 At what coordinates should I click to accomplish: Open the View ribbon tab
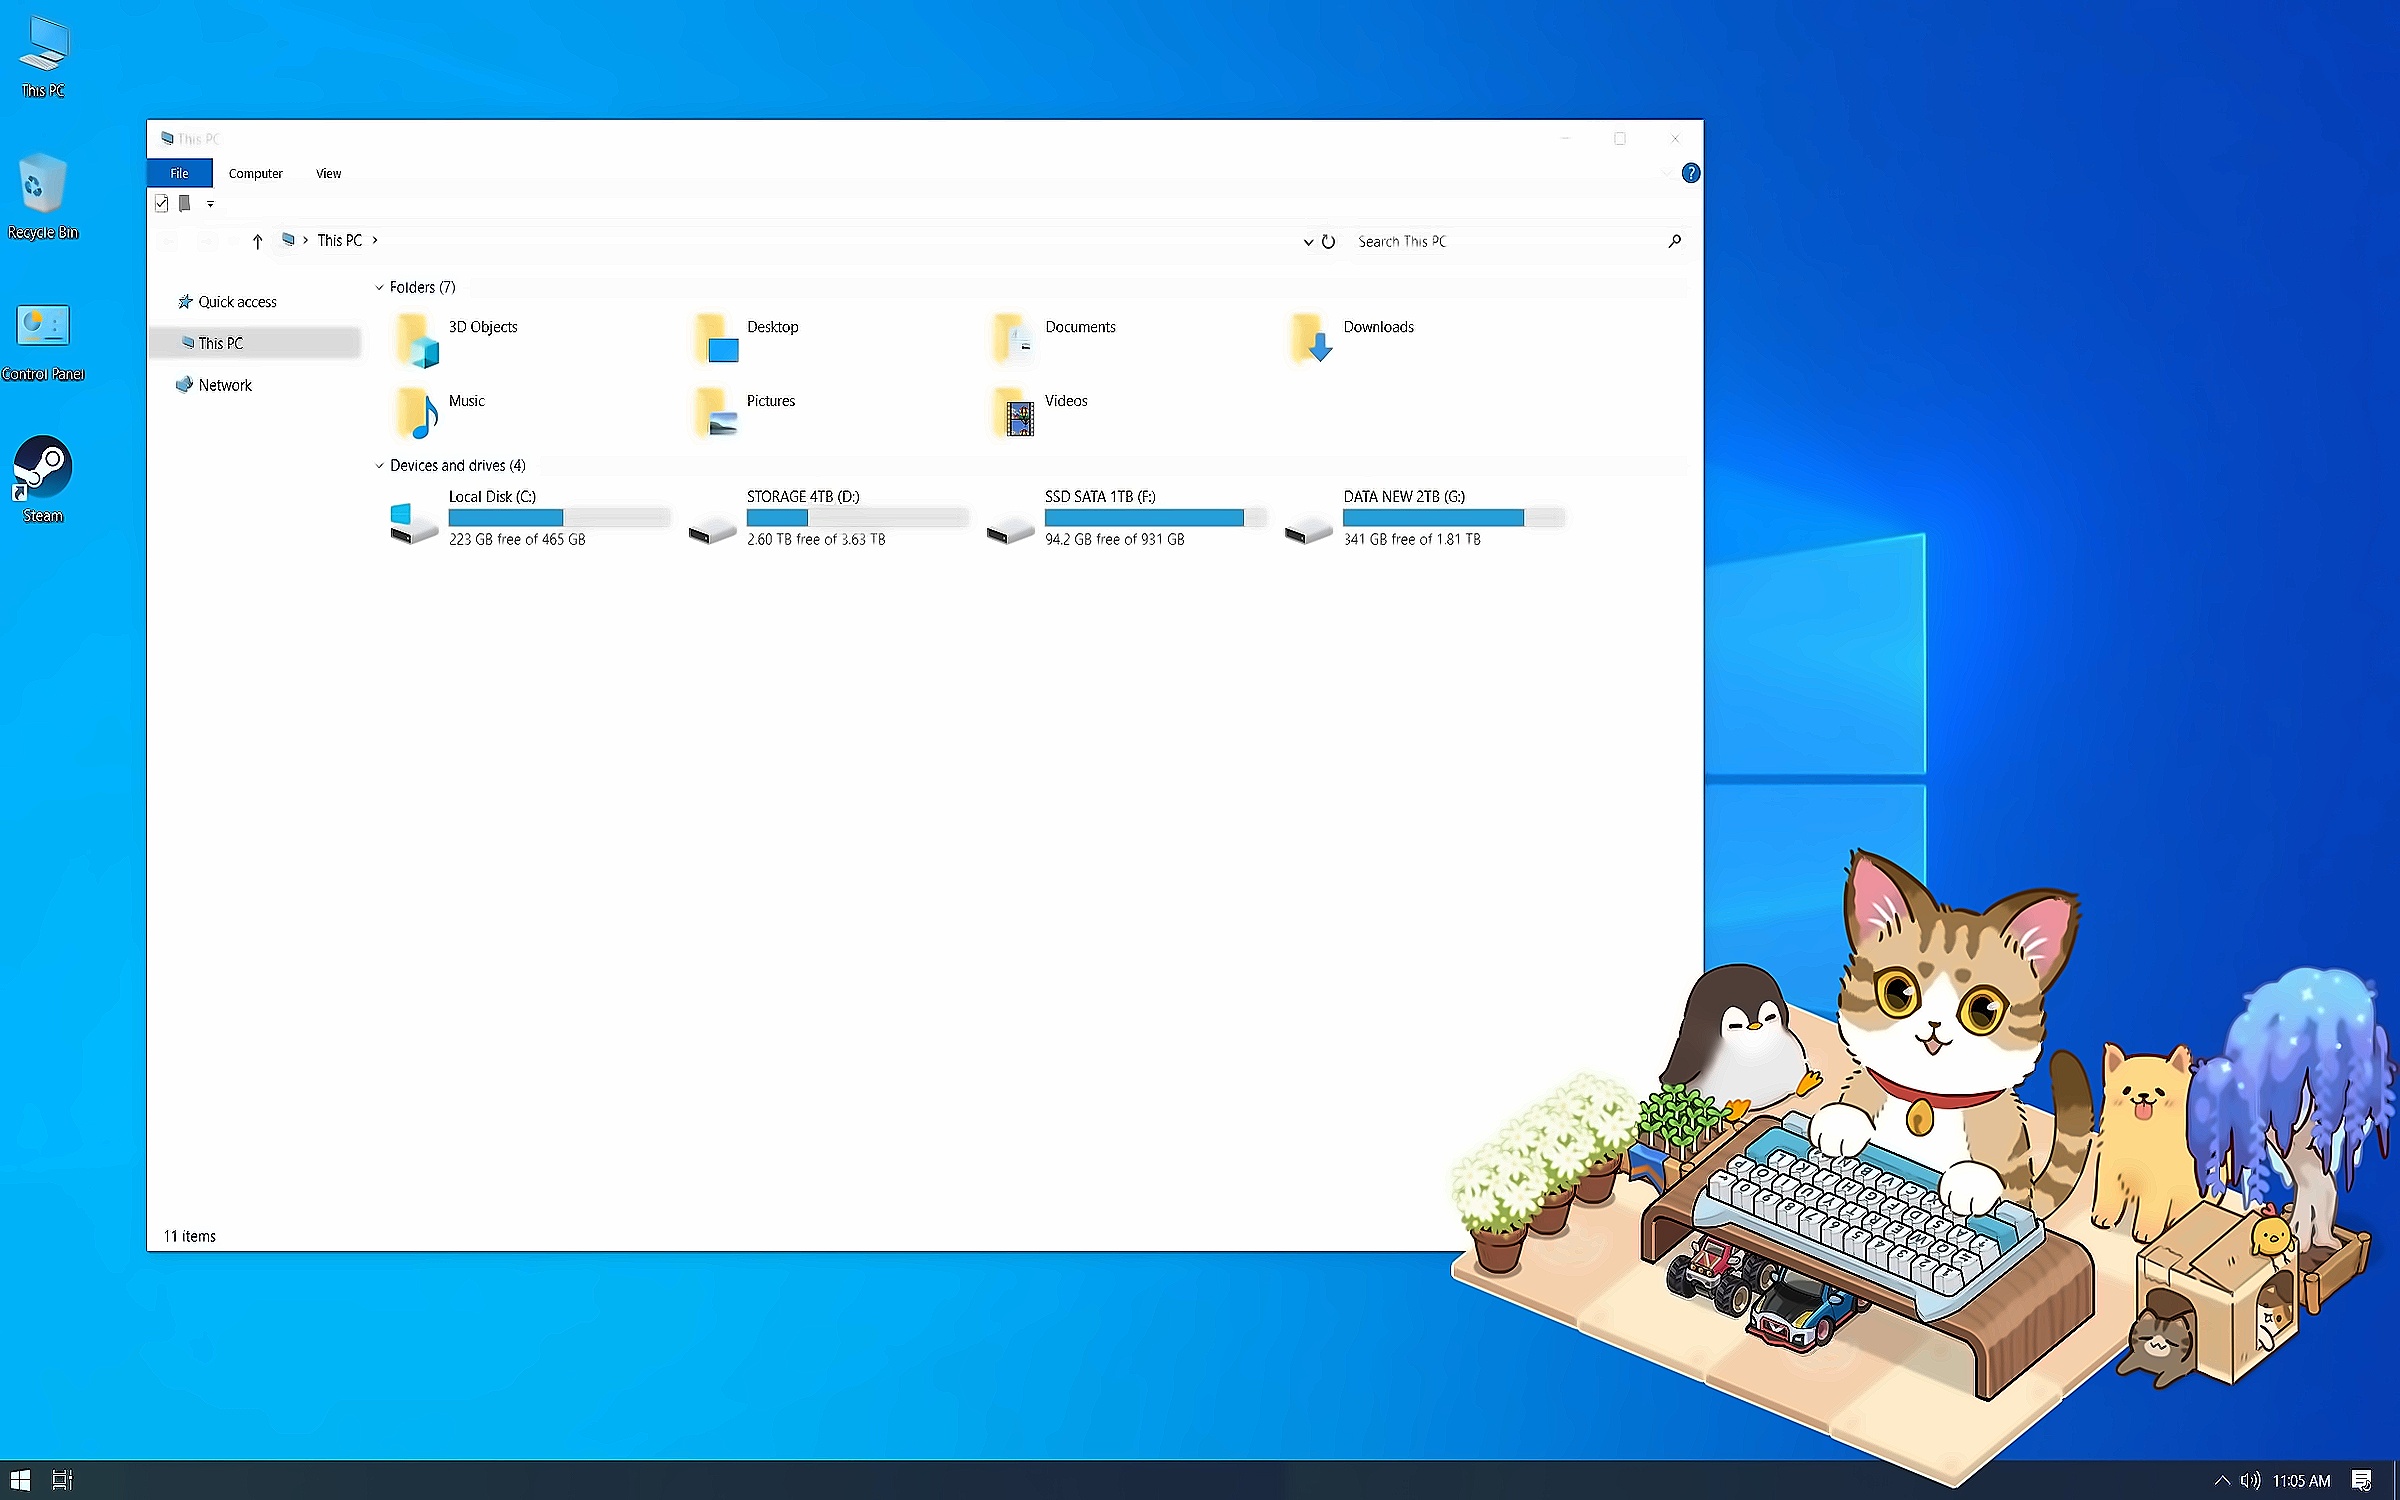tap(328, 173)
